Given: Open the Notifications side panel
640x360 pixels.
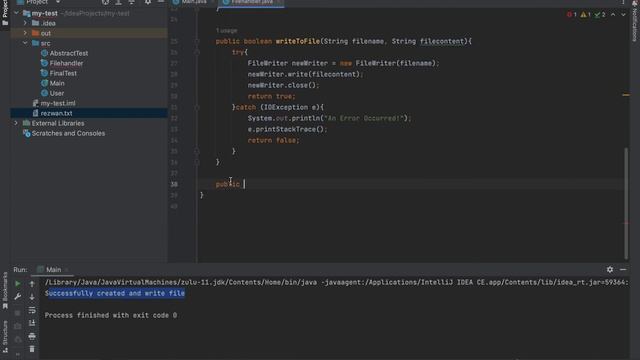Looking at the screenshot, I should pos(635,22).
